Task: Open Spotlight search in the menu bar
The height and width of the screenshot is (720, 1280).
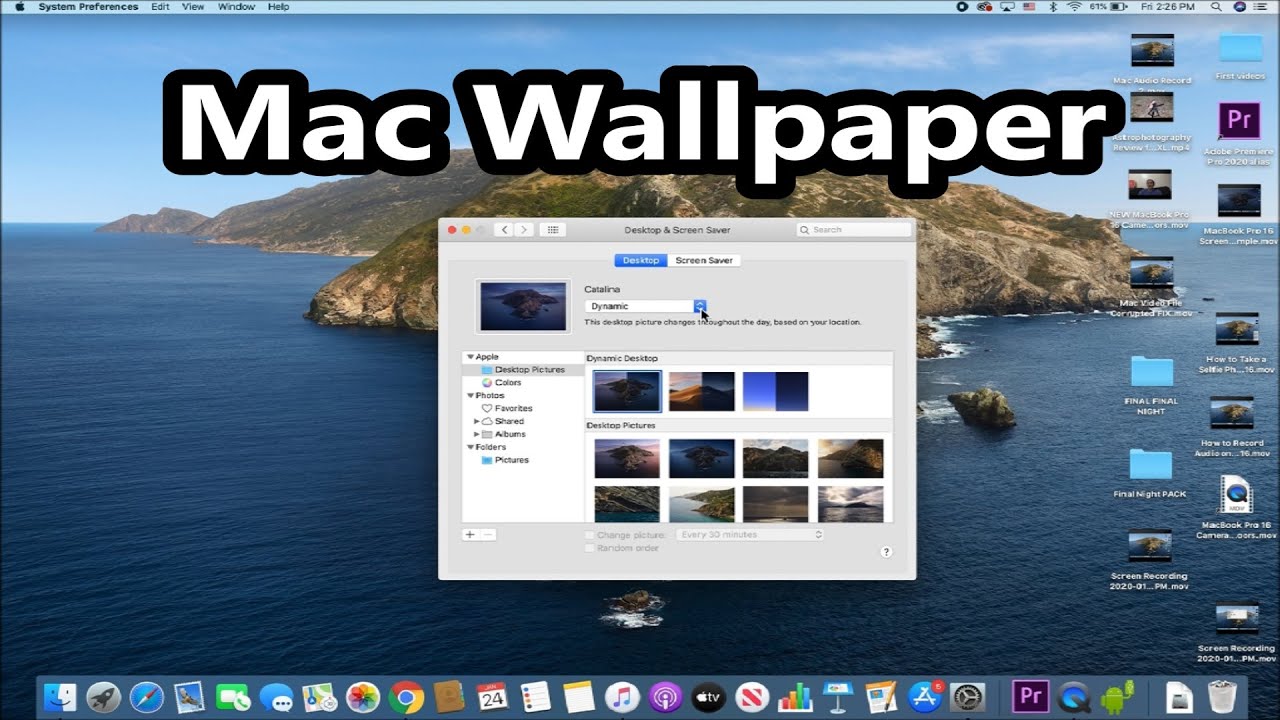Action: pos(1216,6)
